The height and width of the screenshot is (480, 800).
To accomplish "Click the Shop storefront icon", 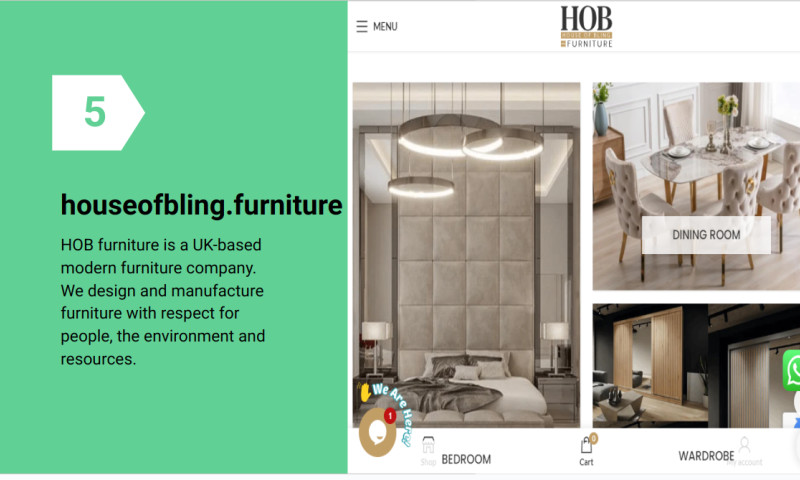I will tap(428, 445).
